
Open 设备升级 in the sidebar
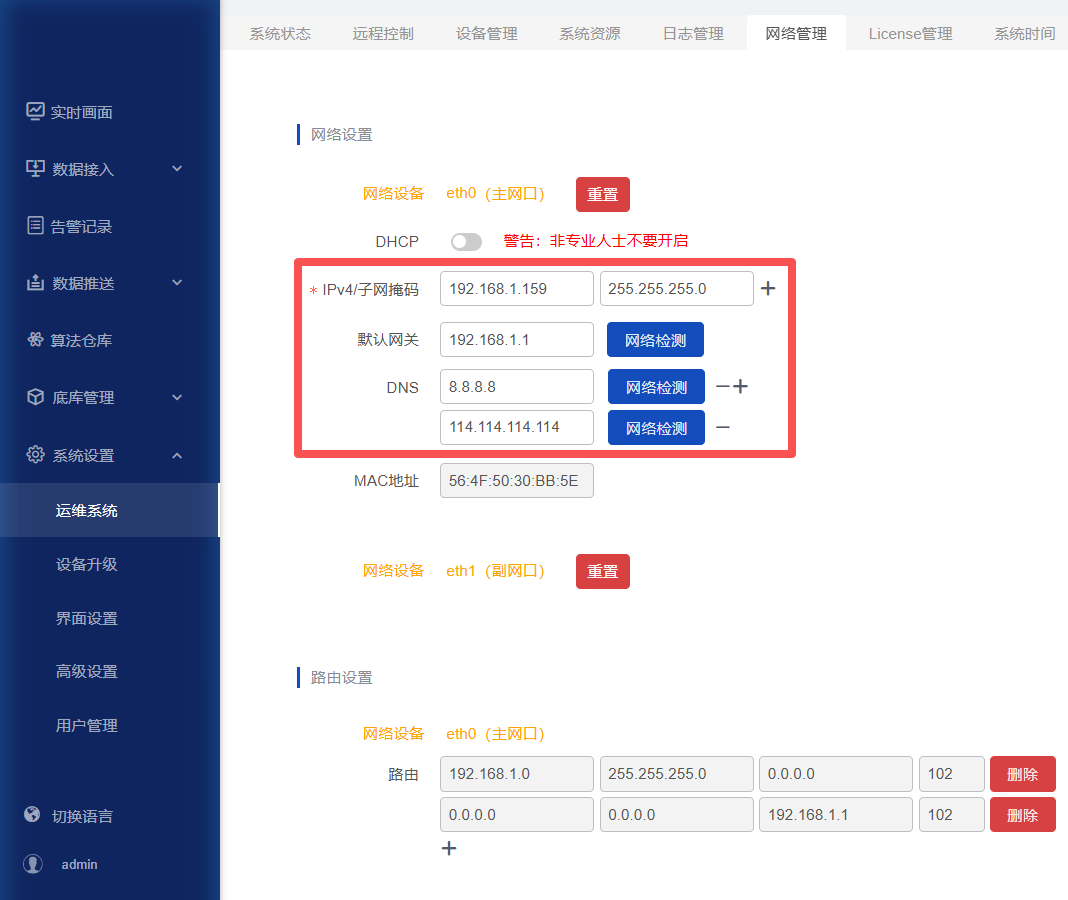[x=87, y=564]
